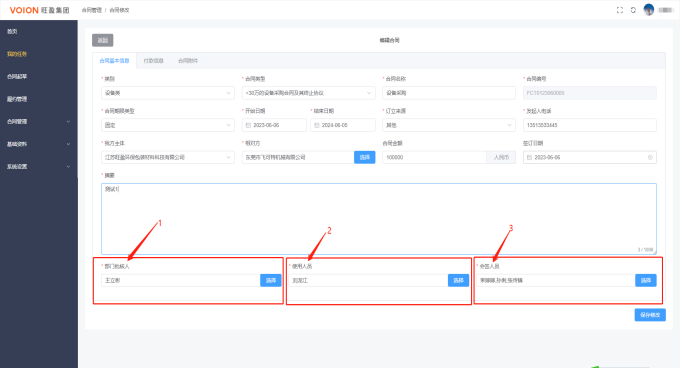Click calendar icon in 开始日期 field
Screen dimensions: 680x368
[x=248, y=125]
